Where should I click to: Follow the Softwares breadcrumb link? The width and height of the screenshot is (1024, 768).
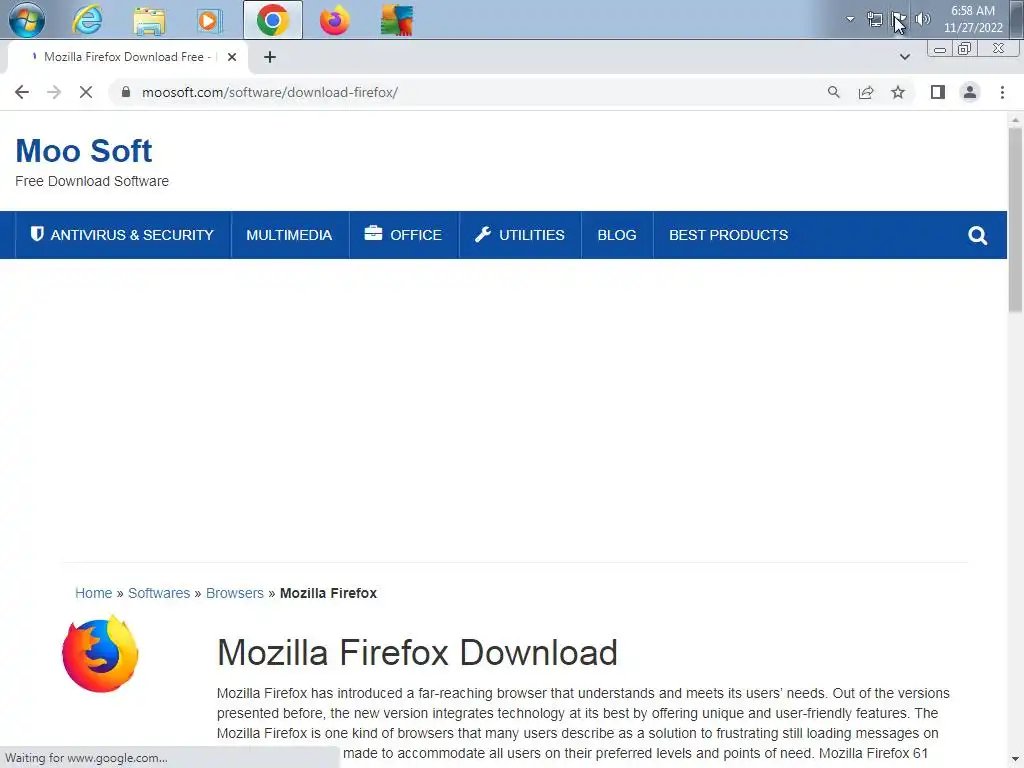tap(159, 593)
